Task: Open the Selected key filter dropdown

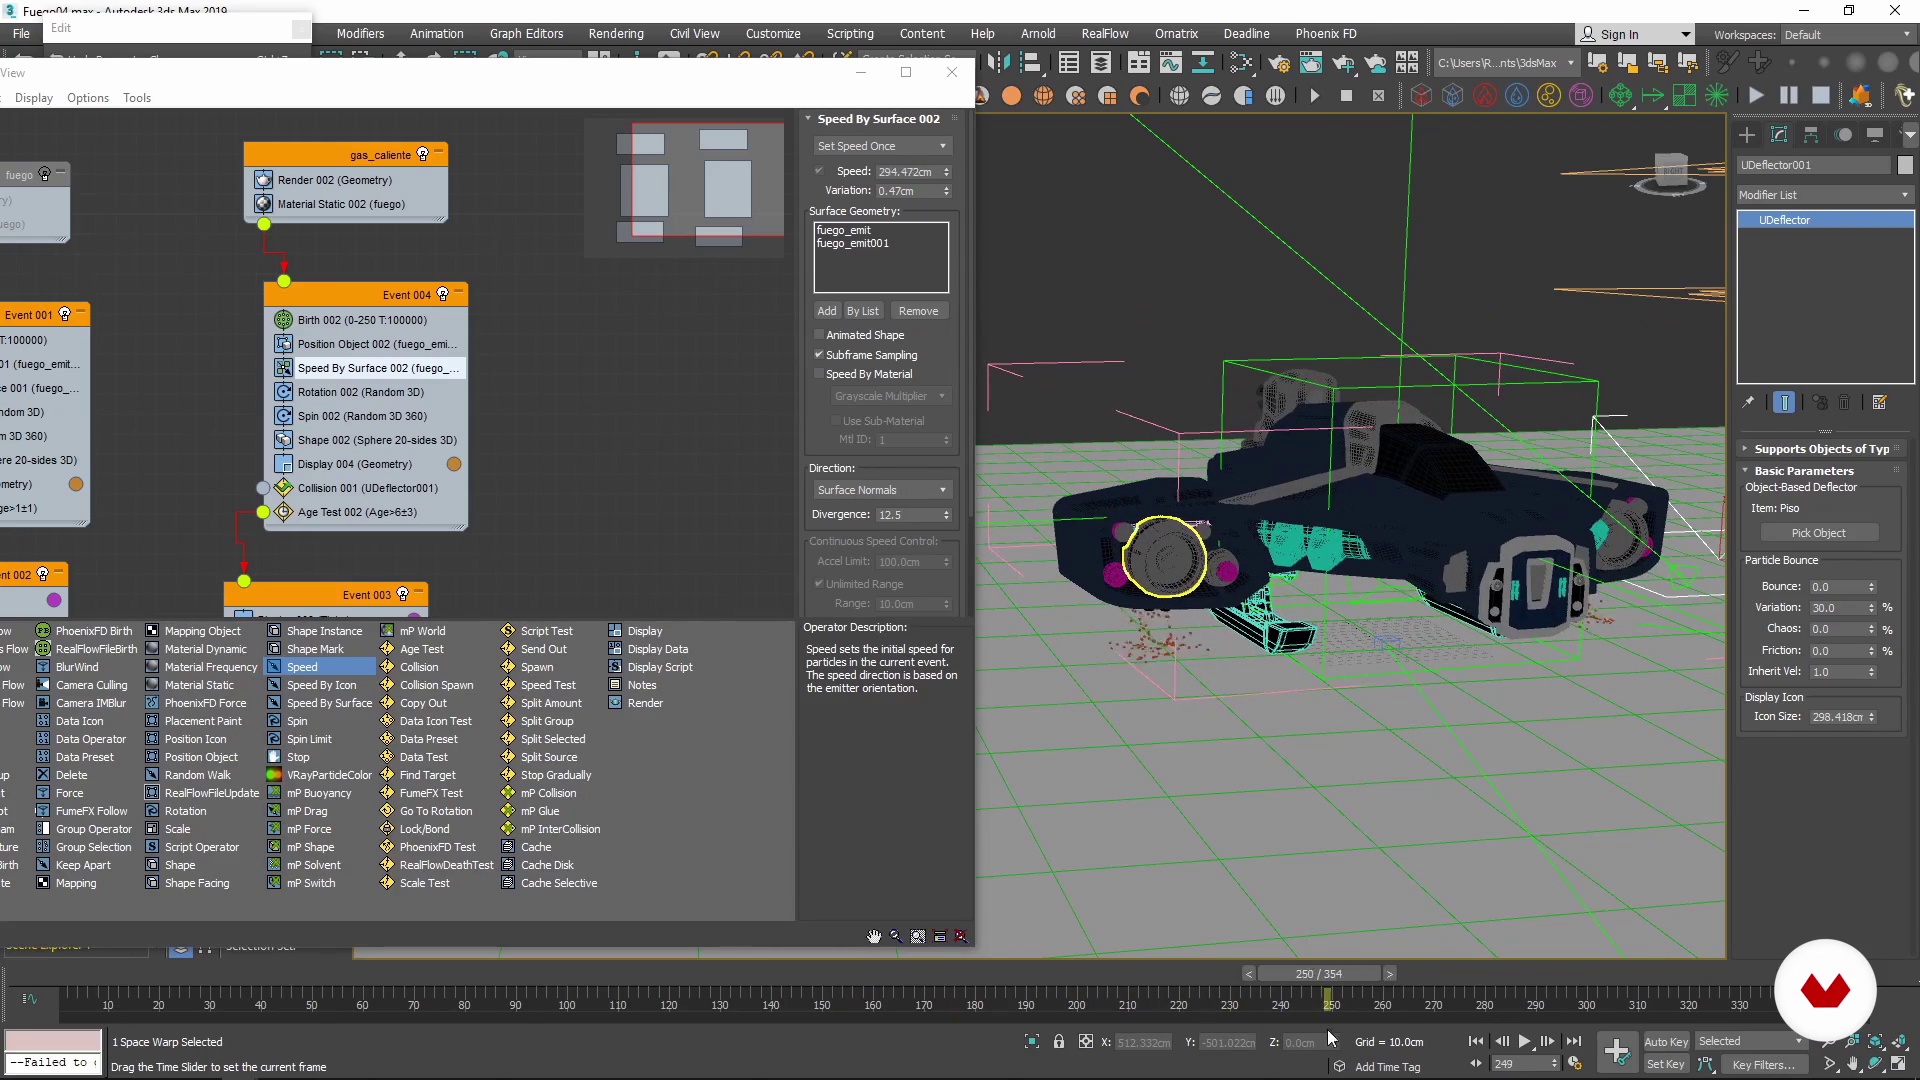Action: click(1750, 1042)
